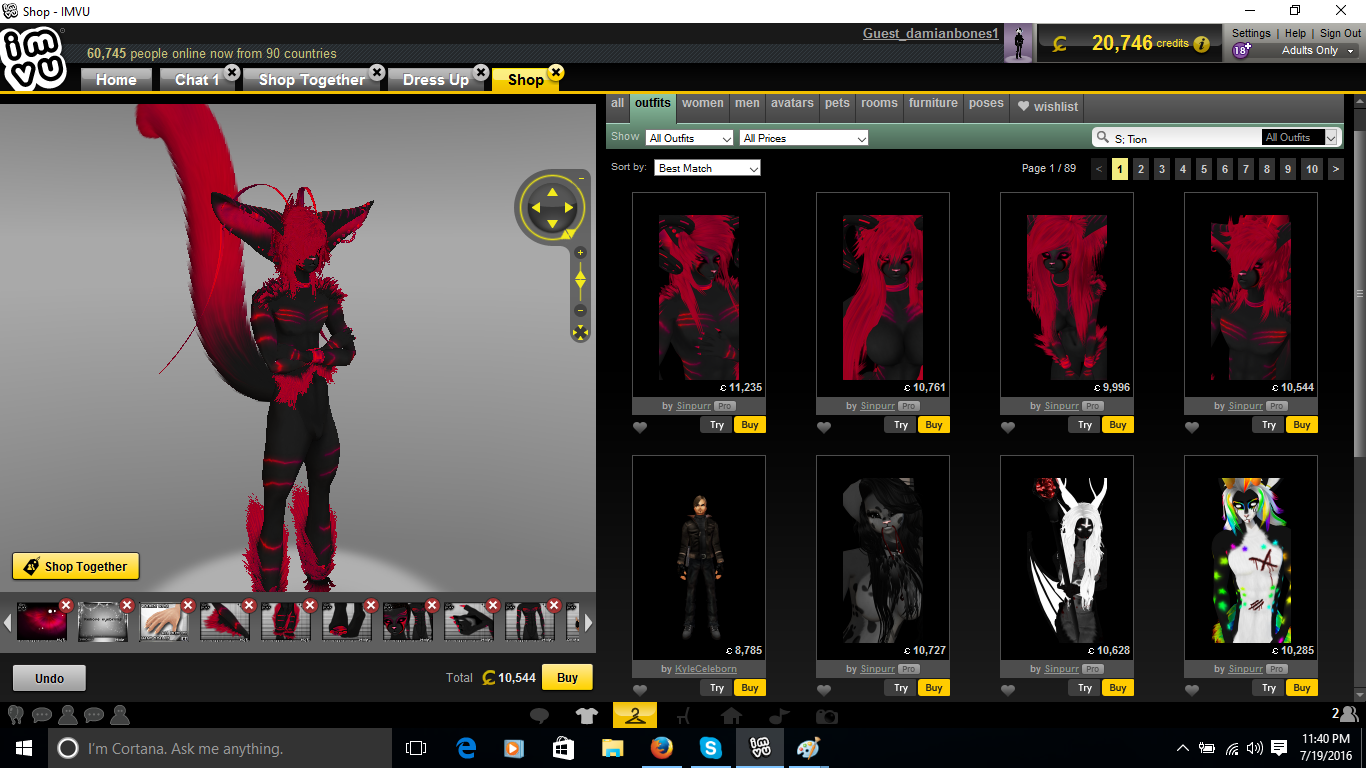Screen dimensions: 1366x768
Task: Pan avatar camera left arrow
Action: click(x=535, y=208)
